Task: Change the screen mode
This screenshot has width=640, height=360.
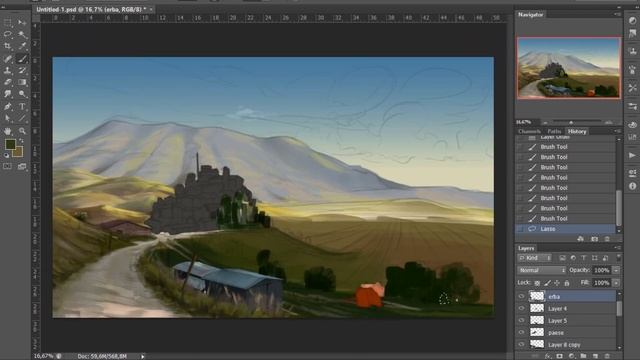Action: [22, 166]
